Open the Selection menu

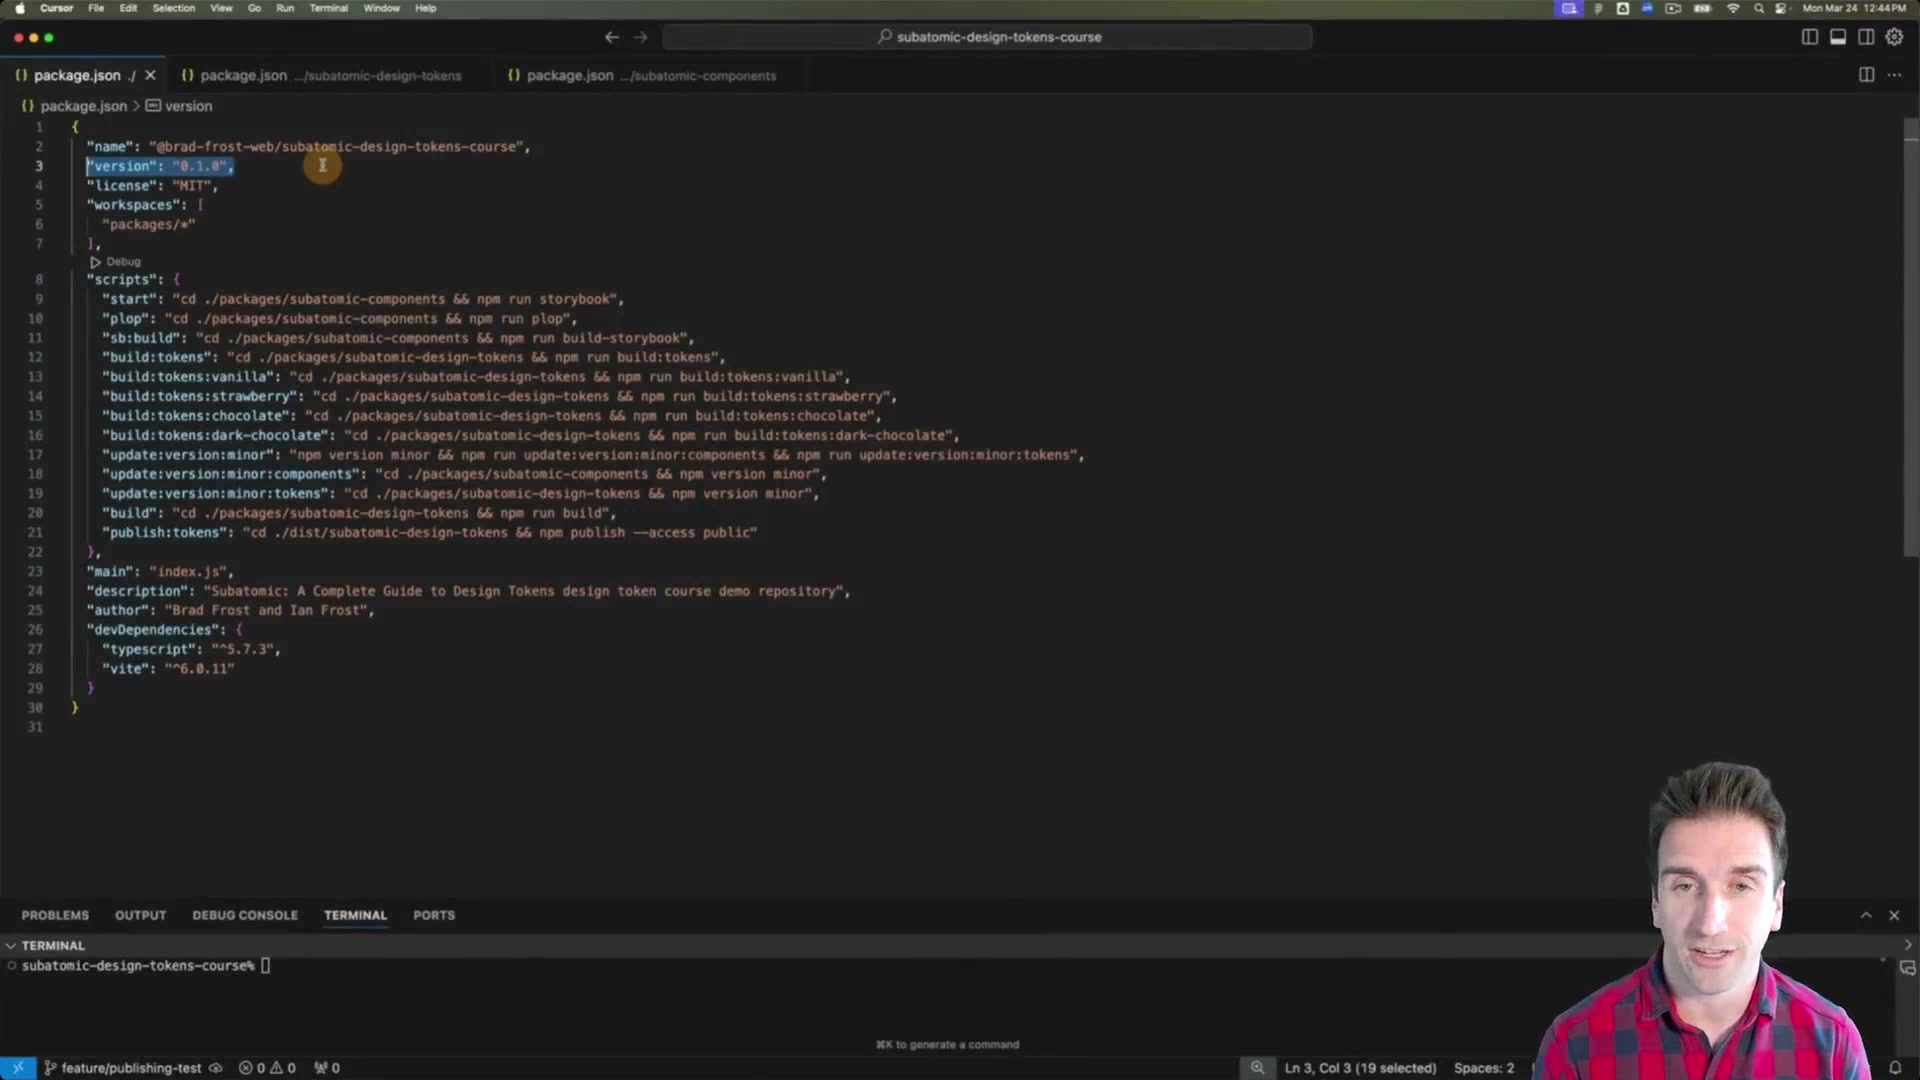click(174, 8)
